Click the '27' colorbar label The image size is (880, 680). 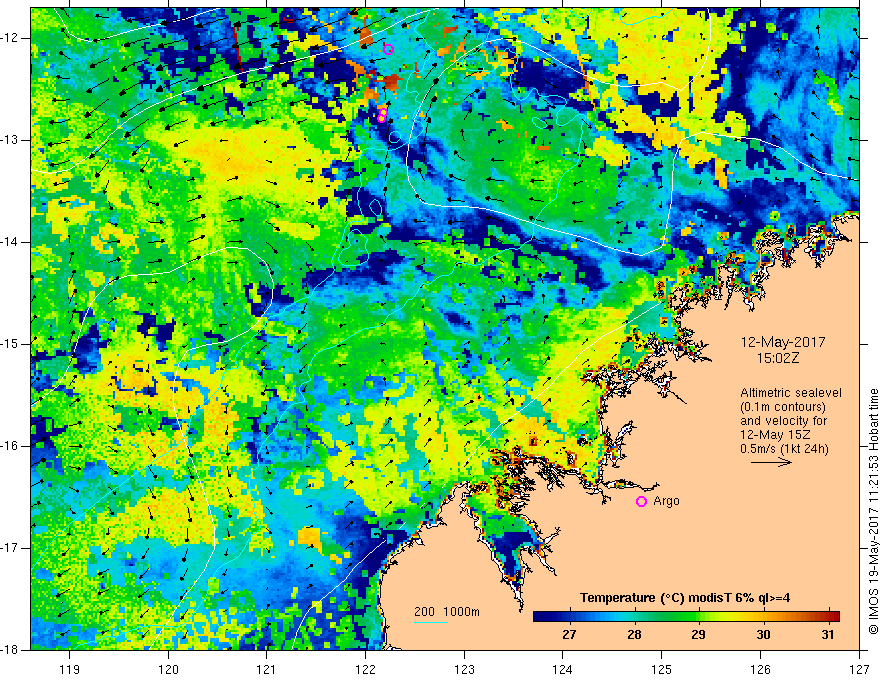(569, 635)
